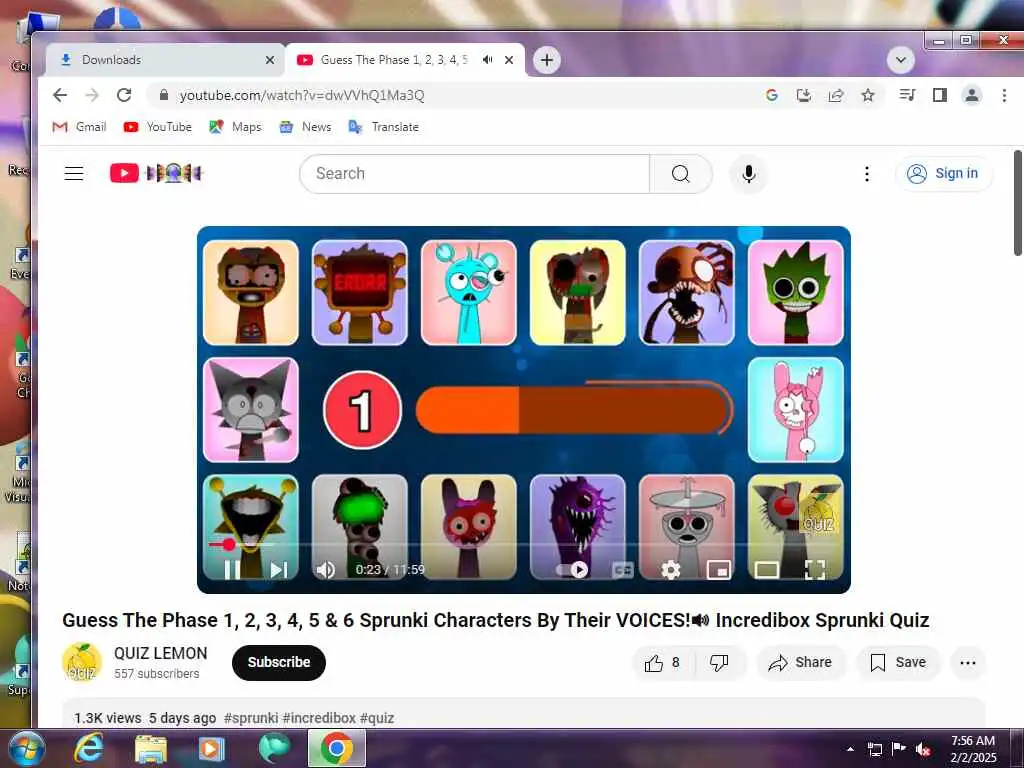This screenshot has width=1024, height=768.
Task: Open Windows Explorer folder from taskbar
Action: [x=151, y=748]
